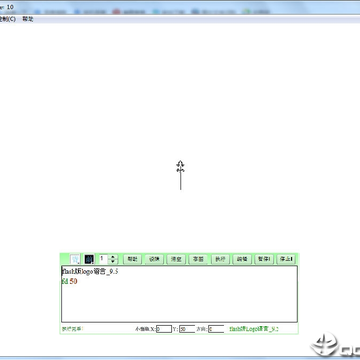Image resolution: width=360 pixels, height=360 pixels.
Task: Pick the black pen color swatch
Action: tap(89, 259)
